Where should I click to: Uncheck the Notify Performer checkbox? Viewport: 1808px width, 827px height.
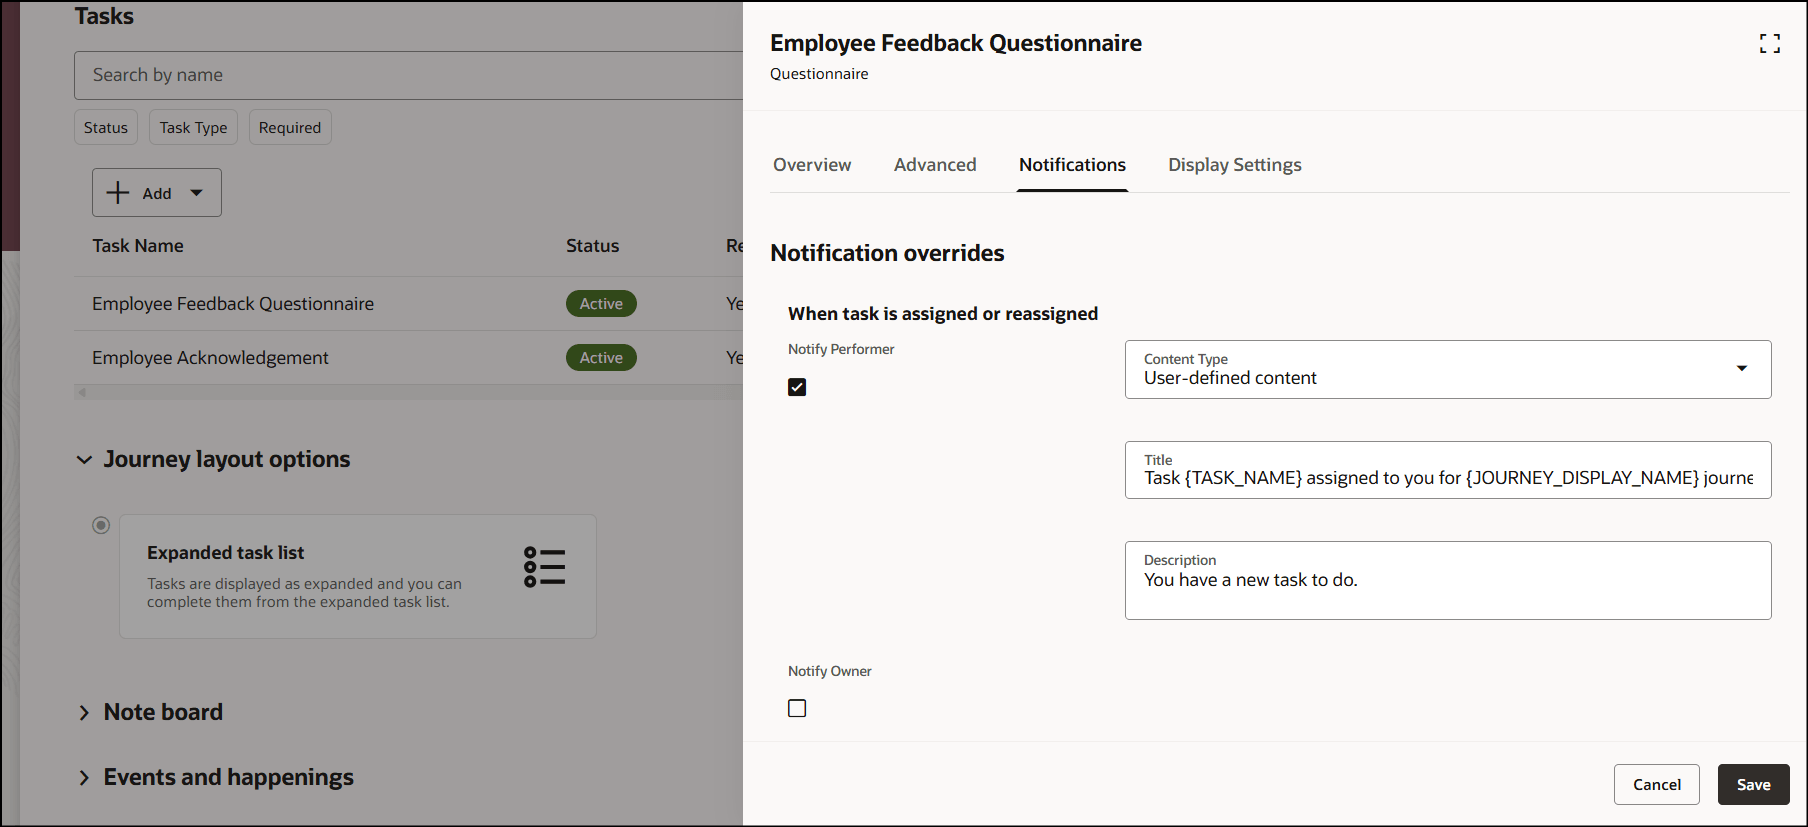coord(797,387)
